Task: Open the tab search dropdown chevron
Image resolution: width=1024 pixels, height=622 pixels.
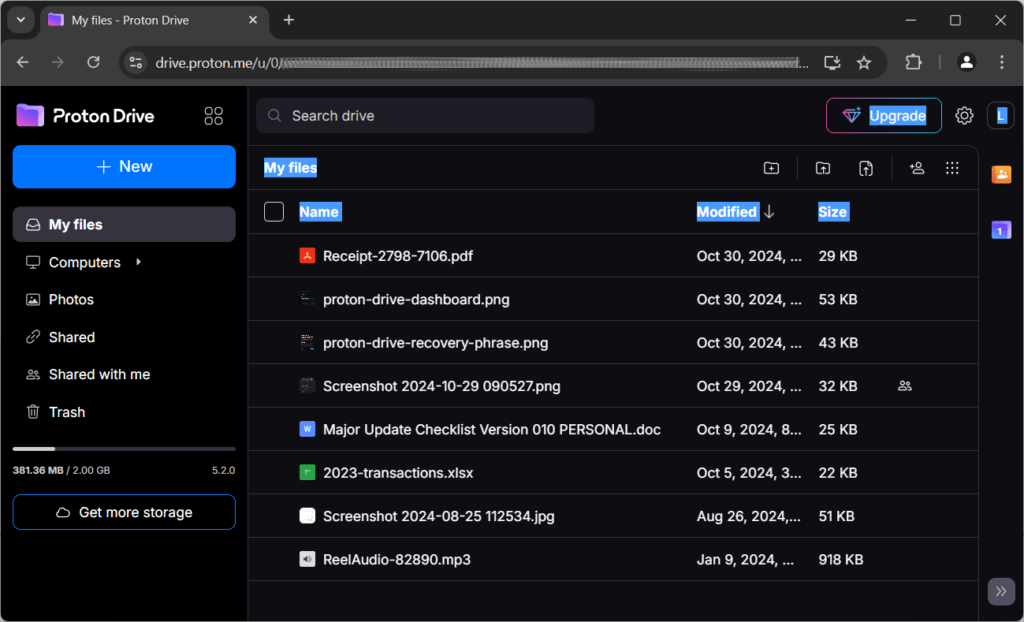Action: 21,20
